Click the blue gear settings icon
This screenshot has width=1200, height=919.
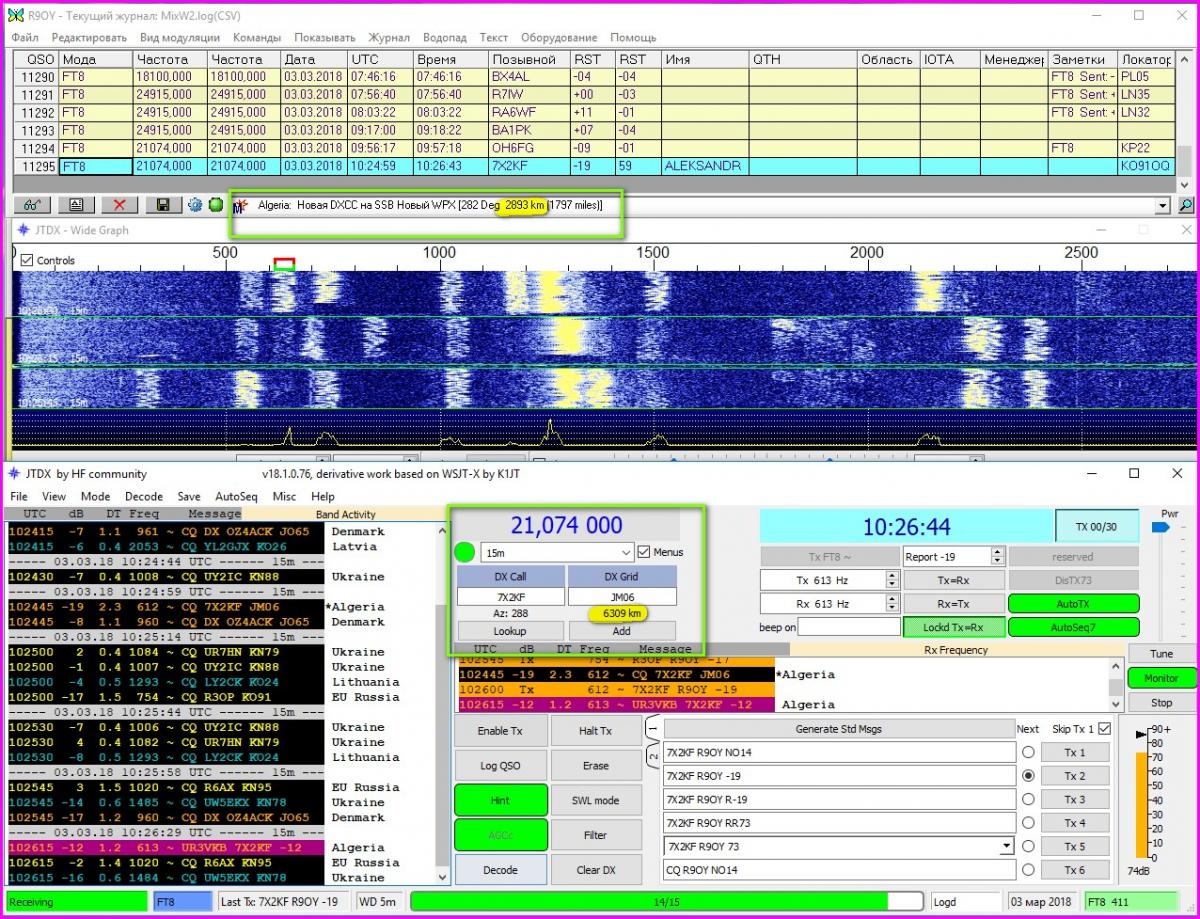coord(196,205)
